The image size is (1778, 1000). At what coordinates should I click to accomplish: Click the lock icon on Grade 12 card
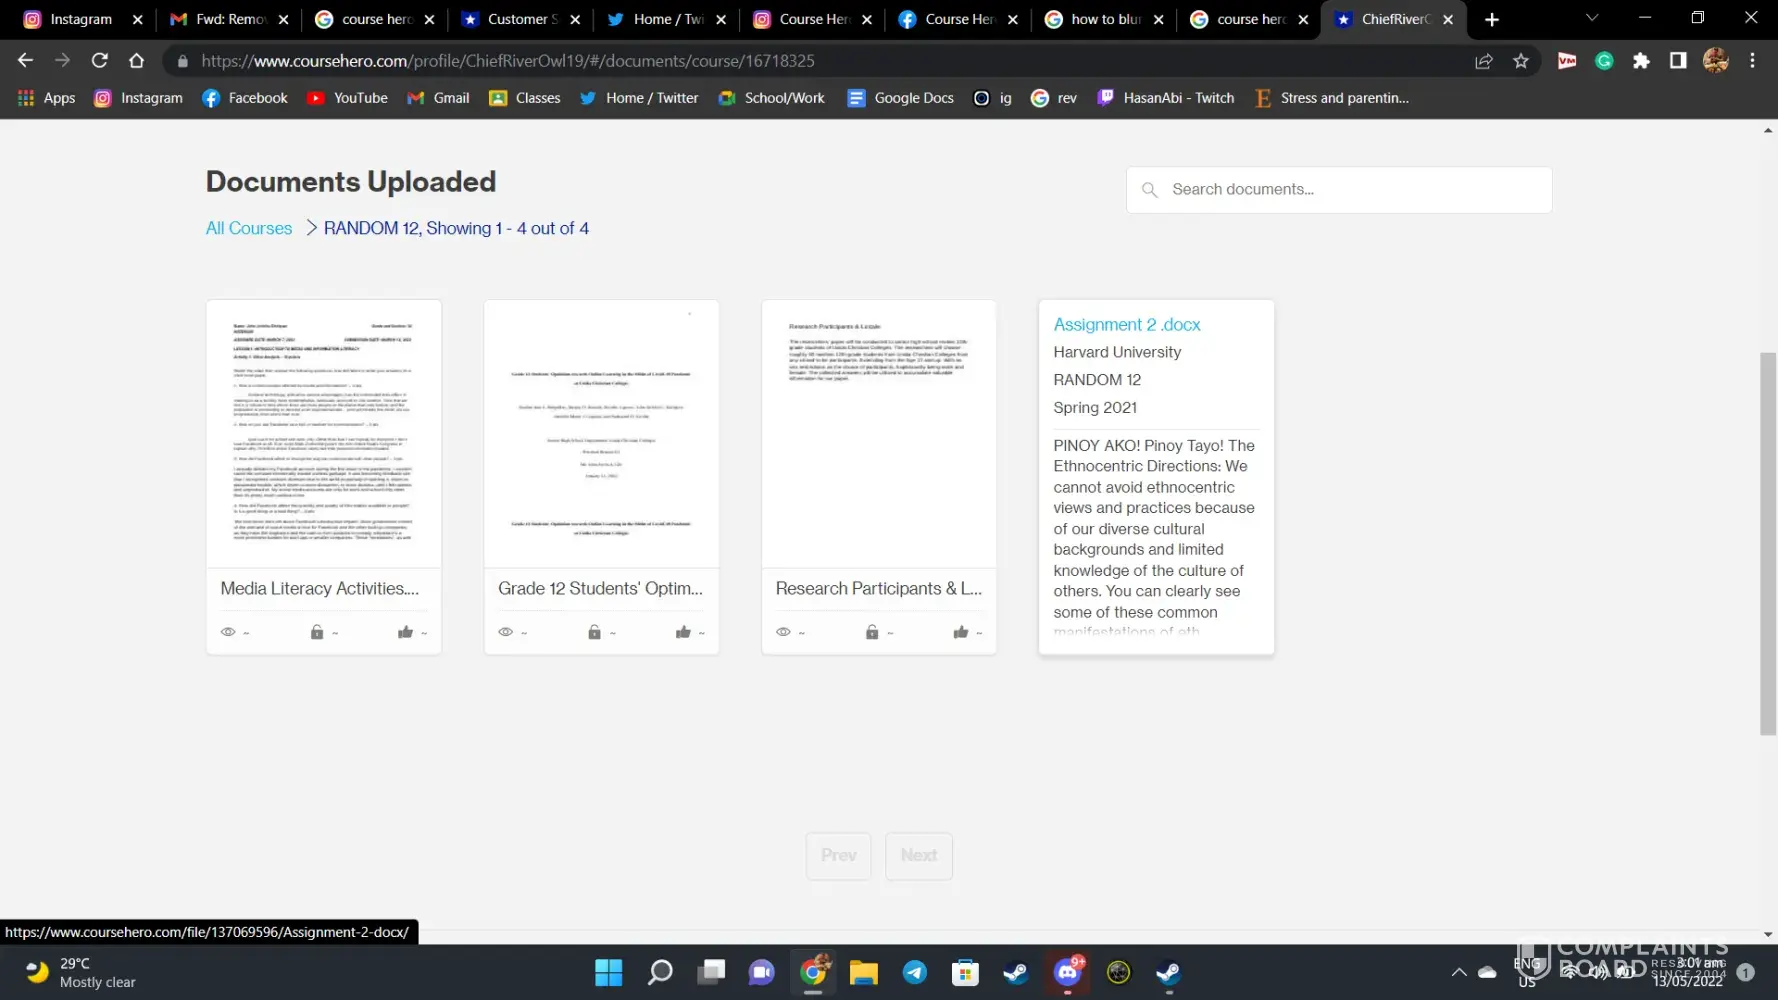[x=594, y=632]
